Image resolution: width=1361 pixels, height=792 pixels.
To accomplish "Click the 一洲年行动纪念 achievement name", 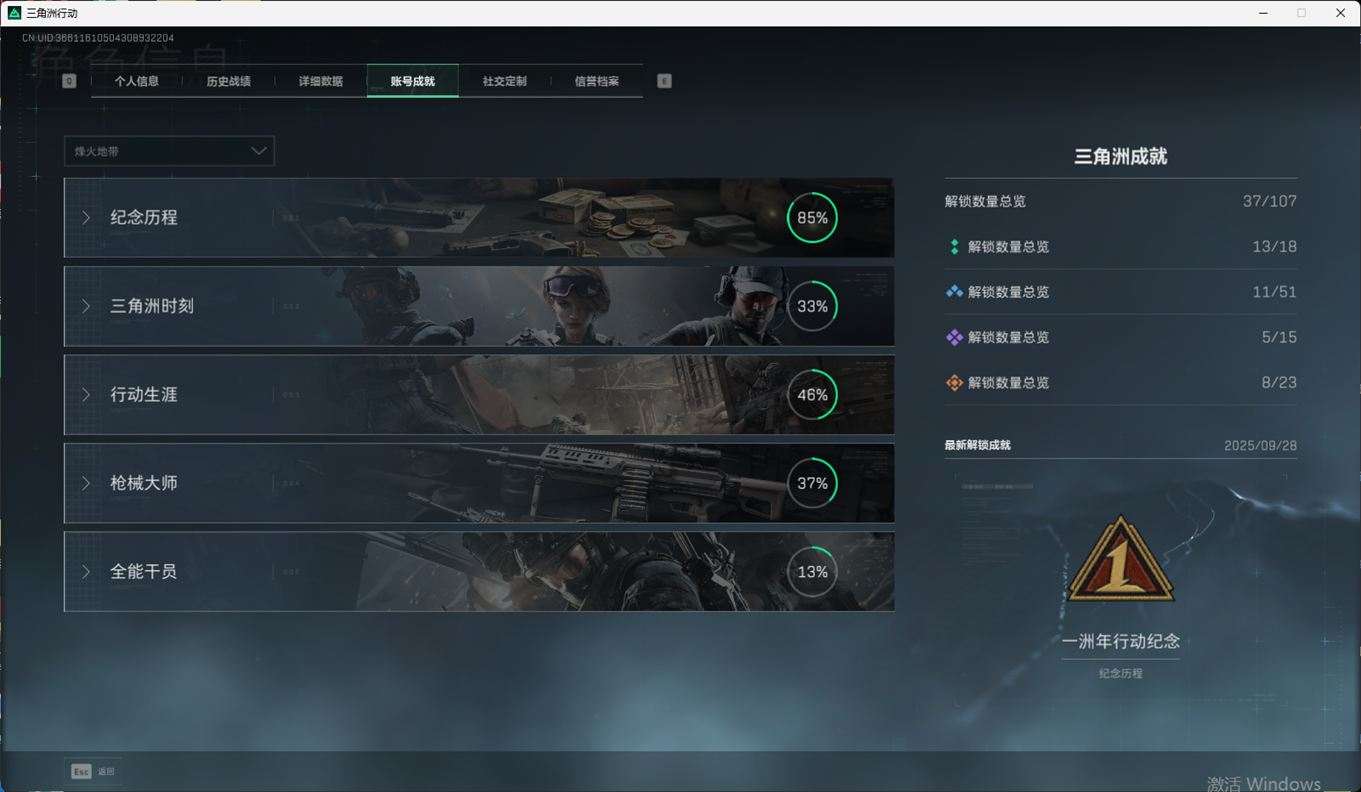I will [1121, 641].
